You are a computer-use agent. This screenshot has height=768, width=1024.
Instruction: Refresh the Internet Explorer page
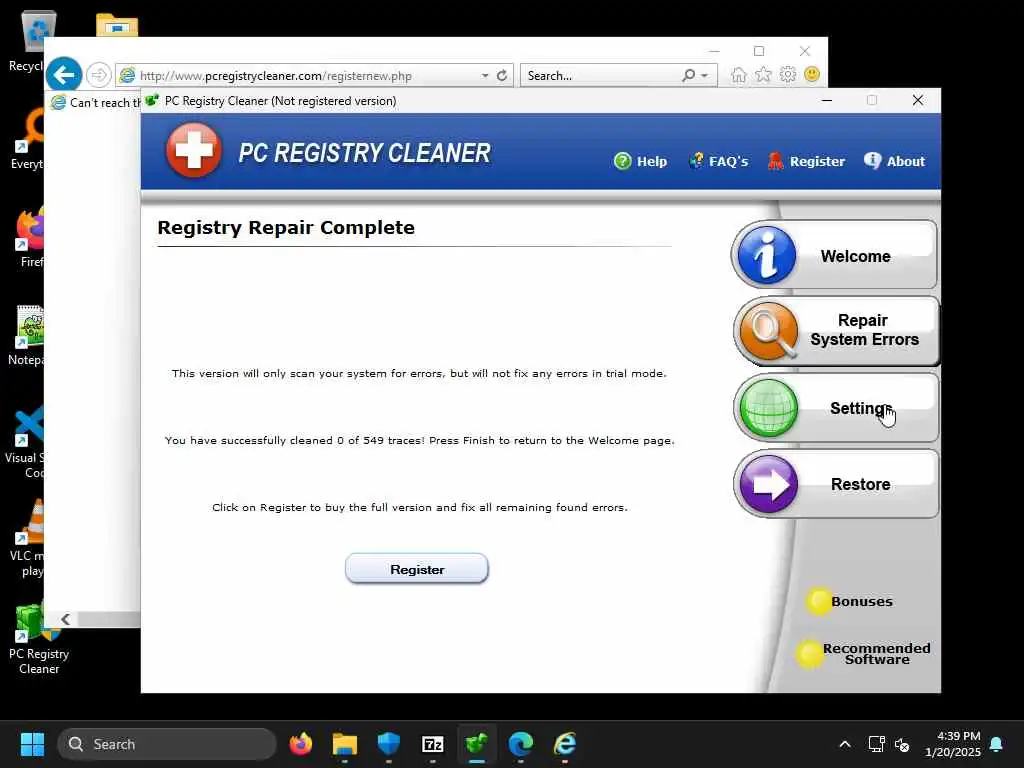(x=502, y=75)
